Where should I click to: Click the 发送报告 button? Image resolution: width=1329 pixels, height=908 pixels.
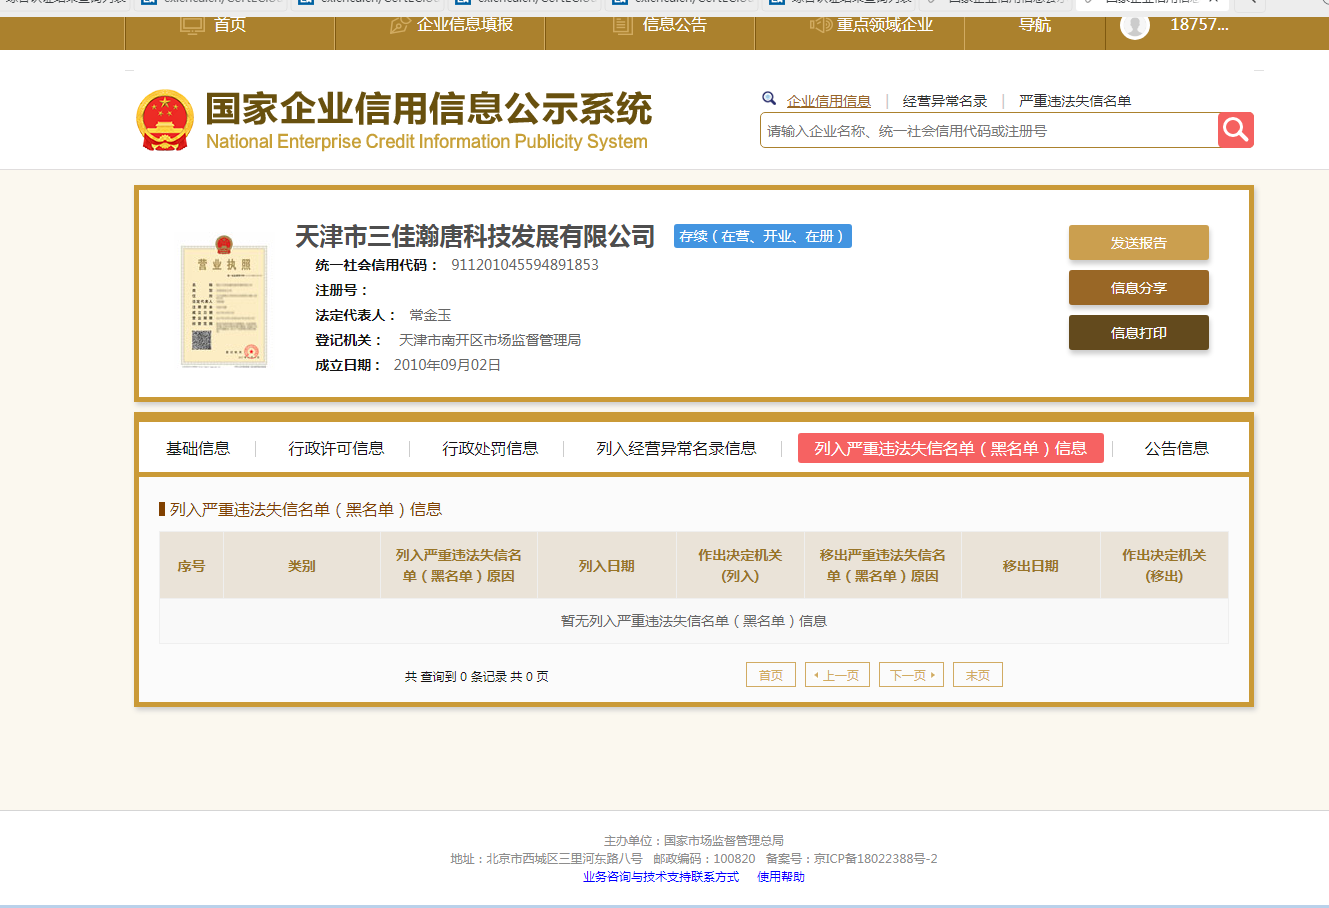[x=1139, y=243]
